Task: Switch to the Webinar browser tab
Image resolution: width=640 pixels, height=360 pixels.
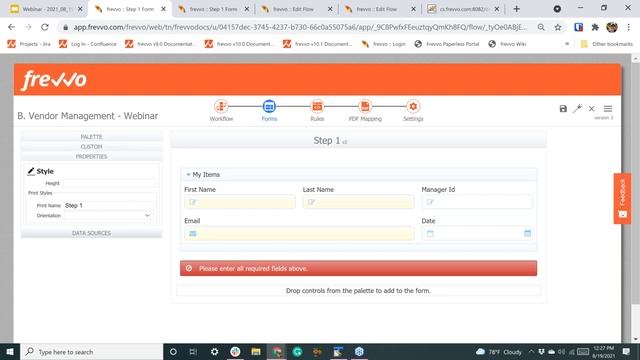Action: [46, 9]
